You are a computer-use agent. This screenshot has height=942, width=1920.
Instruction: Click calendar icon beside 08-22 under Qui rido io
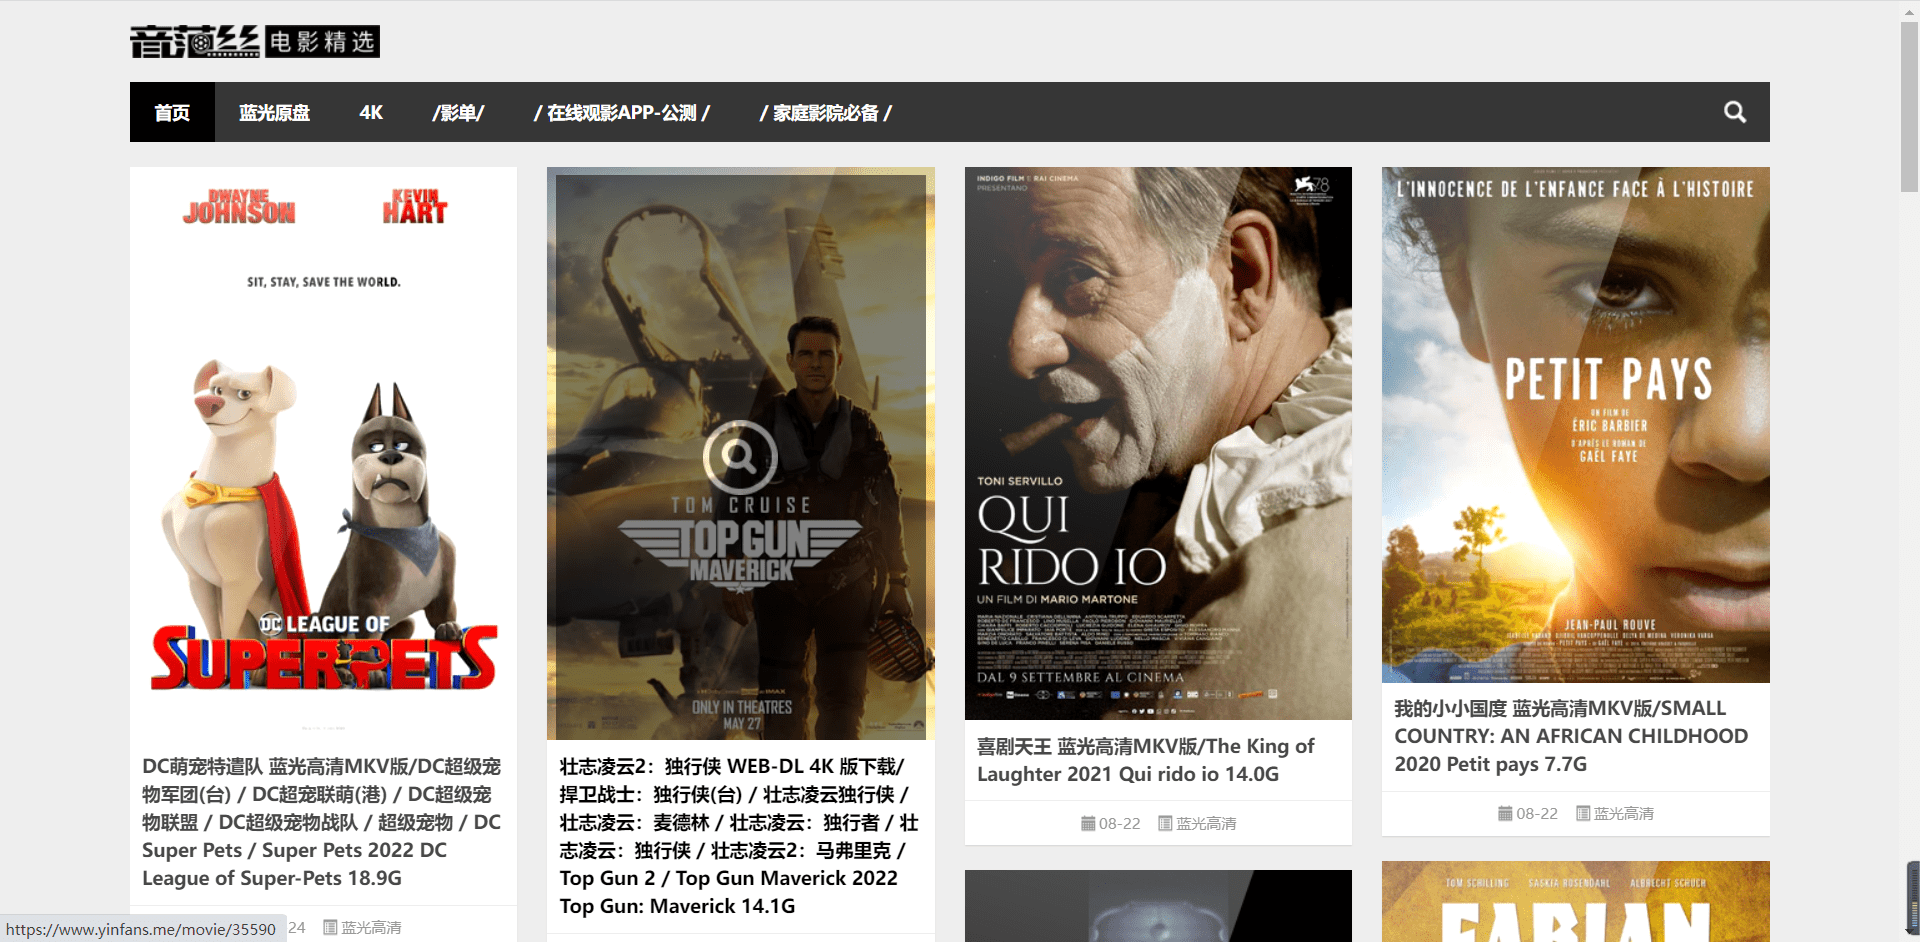(1088, 823)
